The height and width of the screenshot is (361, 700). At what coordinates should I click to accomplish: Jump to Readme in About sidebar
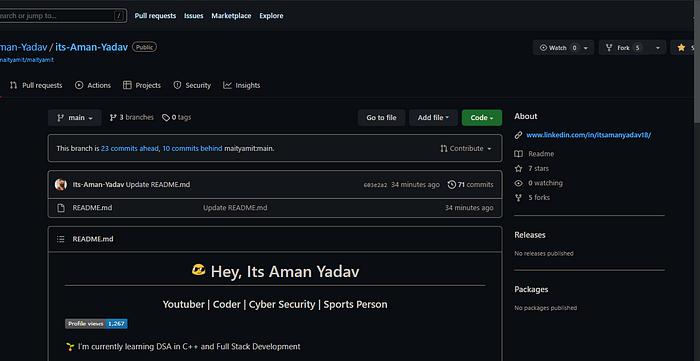click(541, 154)
